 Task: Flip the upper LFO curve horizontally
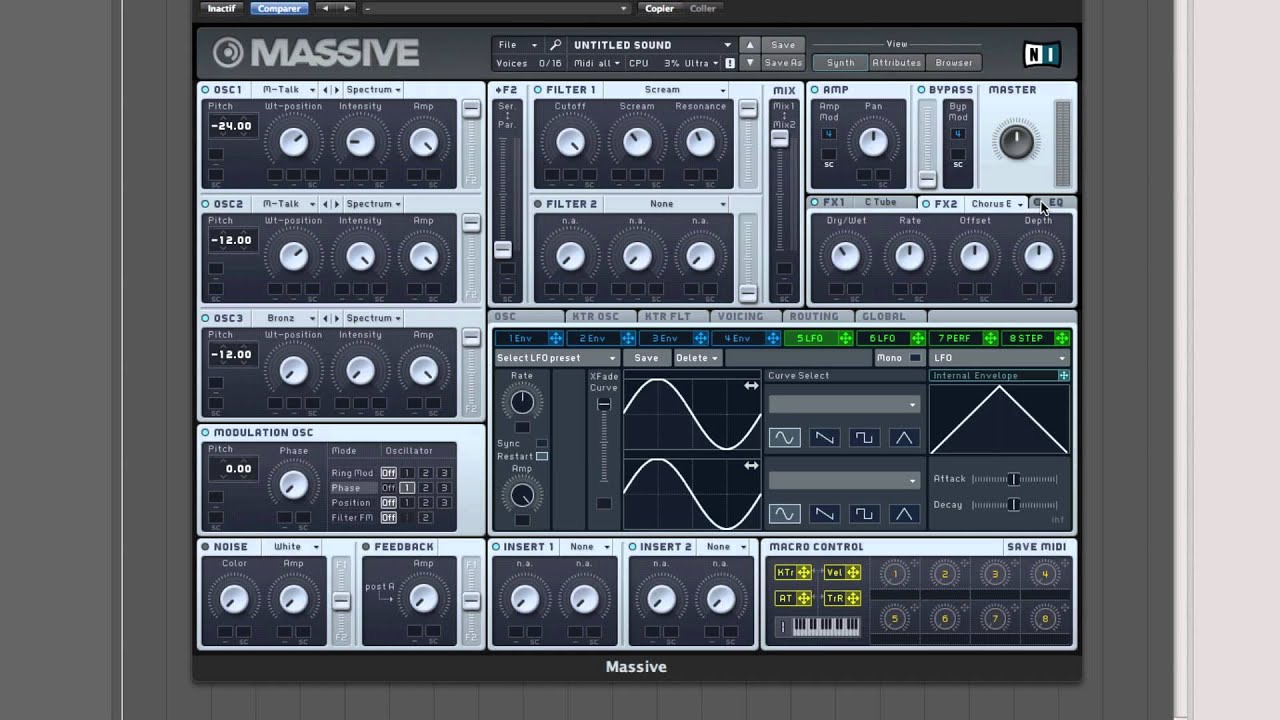751,386
